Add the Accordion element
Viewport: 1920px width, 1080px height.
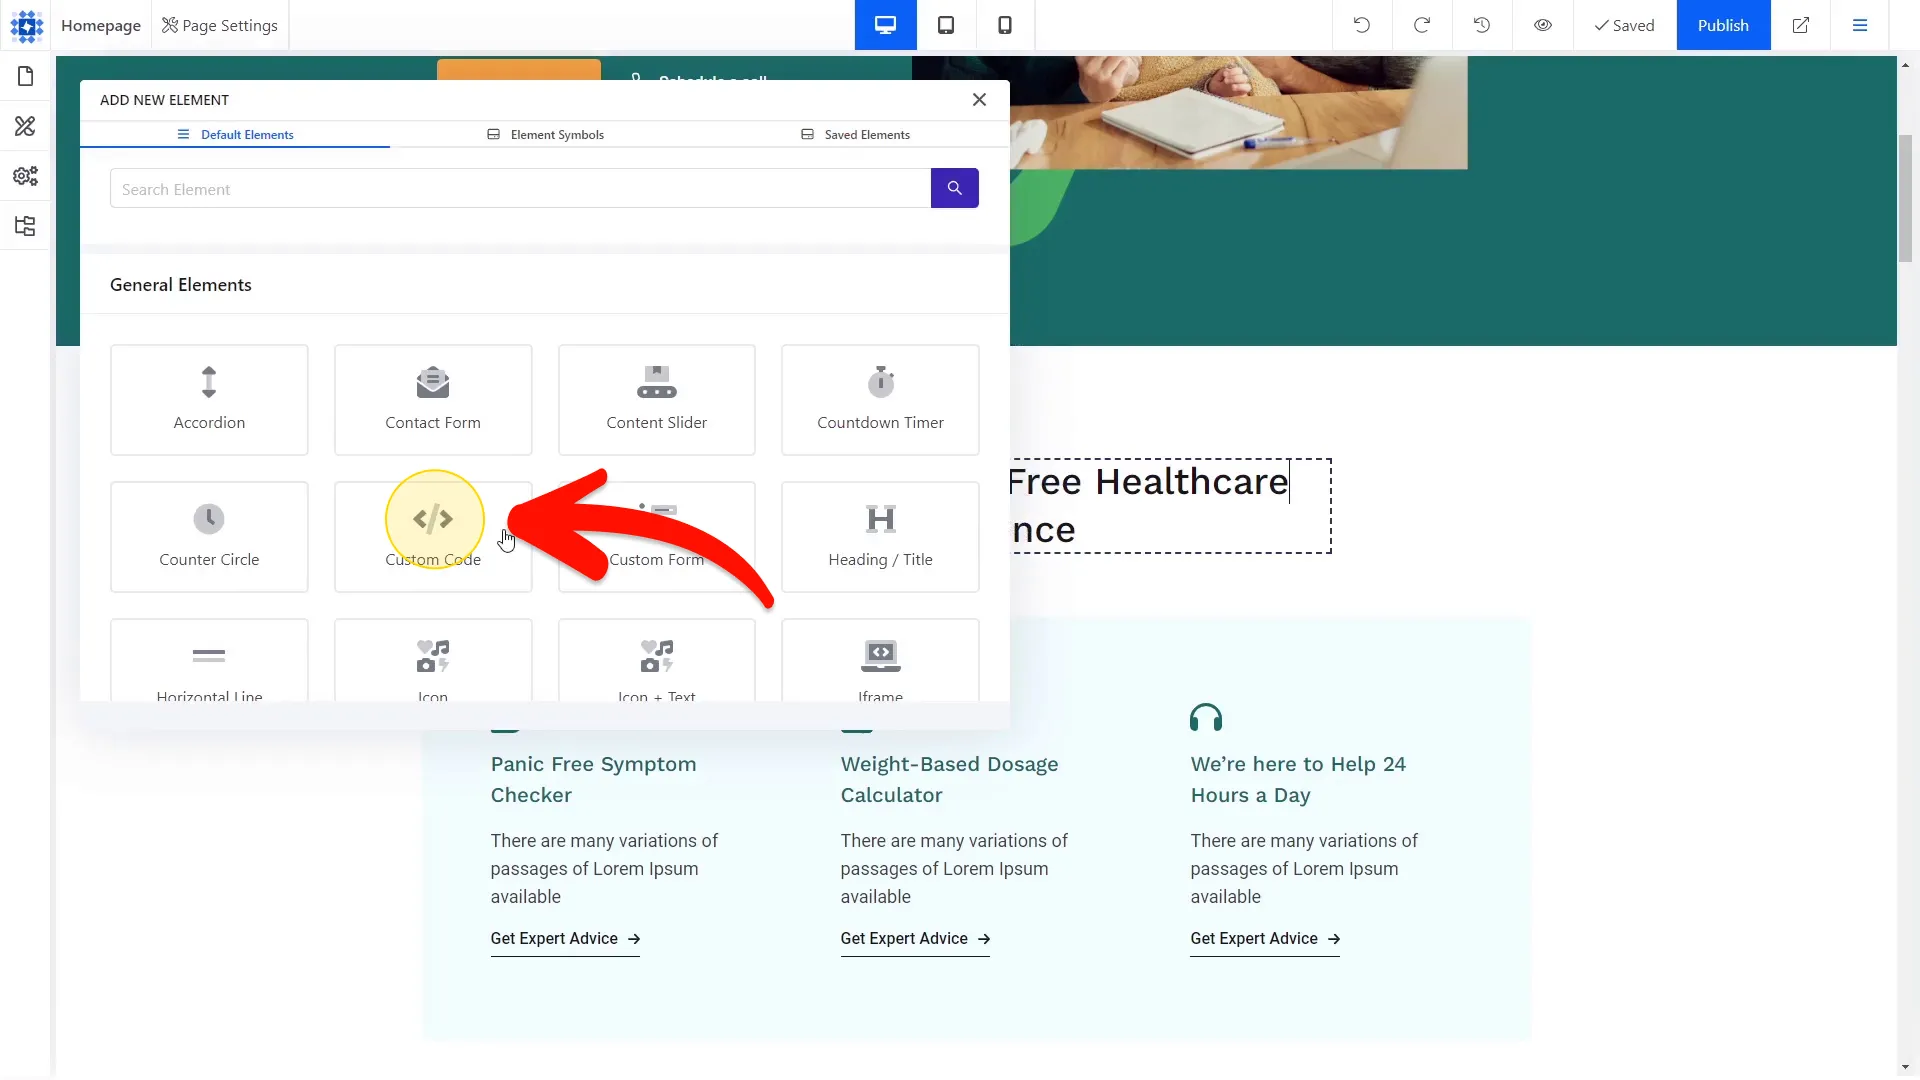(209, 400)
